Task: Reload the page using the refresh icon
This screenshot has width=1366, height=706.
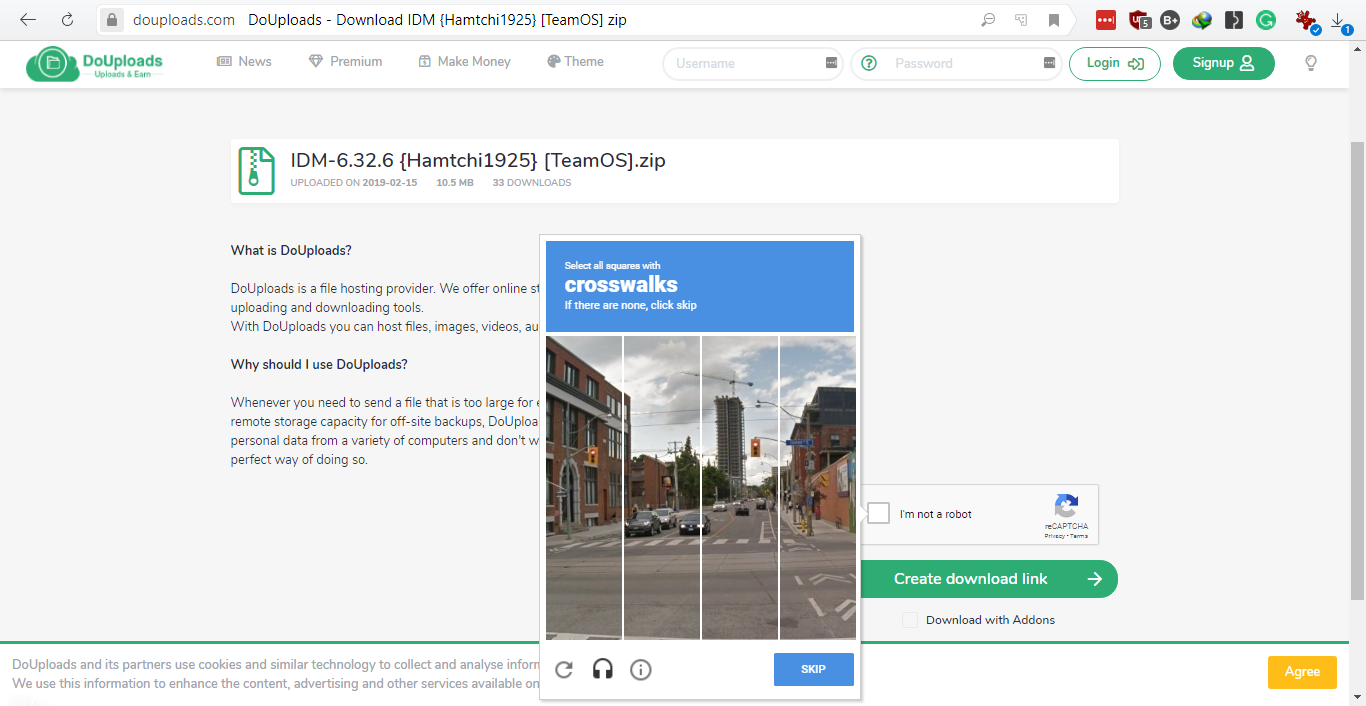Action: pyautogui.click(x=67, y=20)
